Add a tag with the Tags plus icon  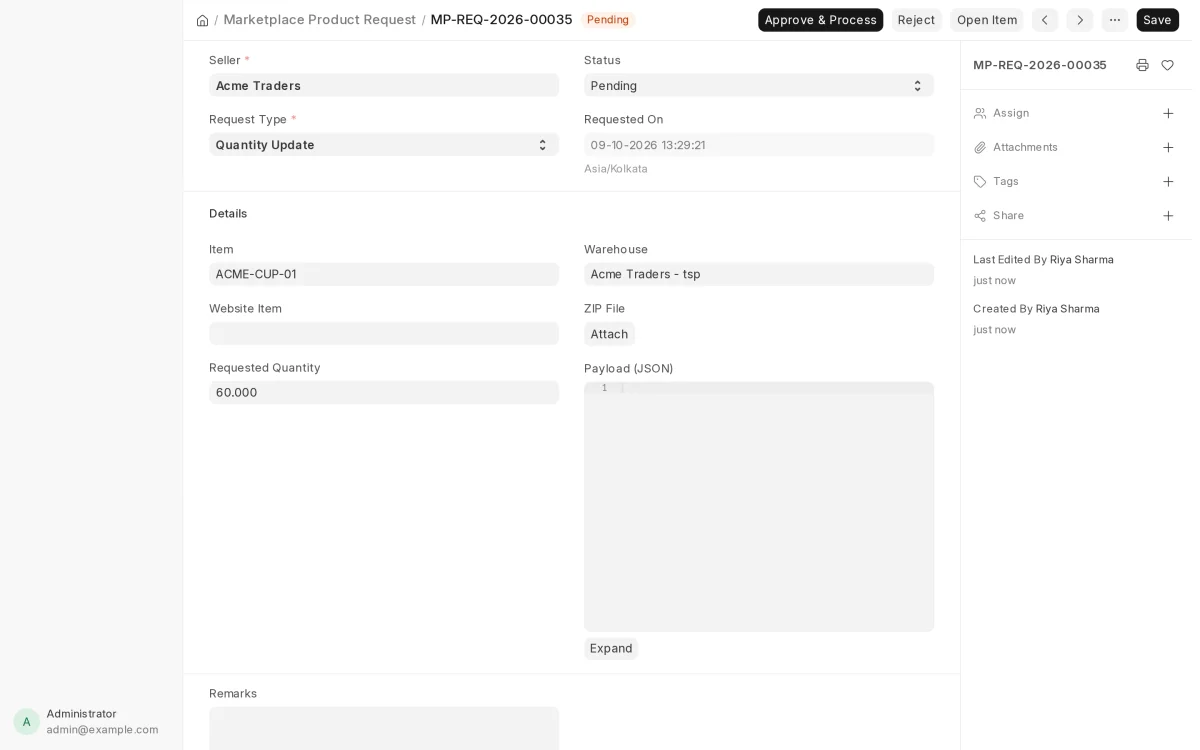click(1168, 181)
